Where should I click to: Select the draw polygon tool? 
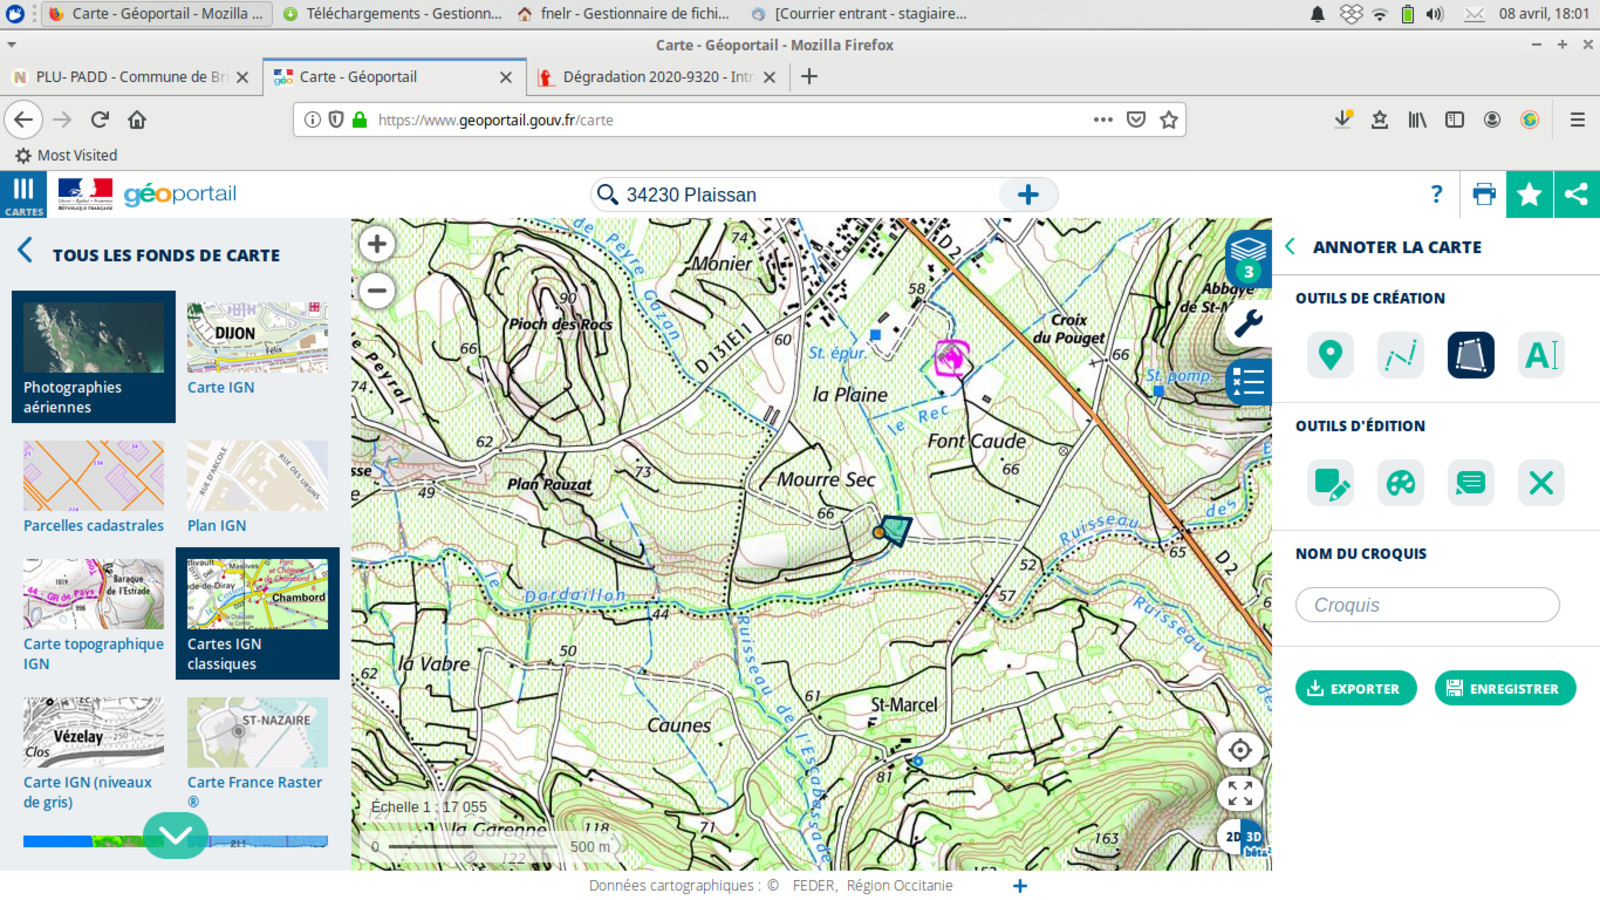click(1470, 355)
